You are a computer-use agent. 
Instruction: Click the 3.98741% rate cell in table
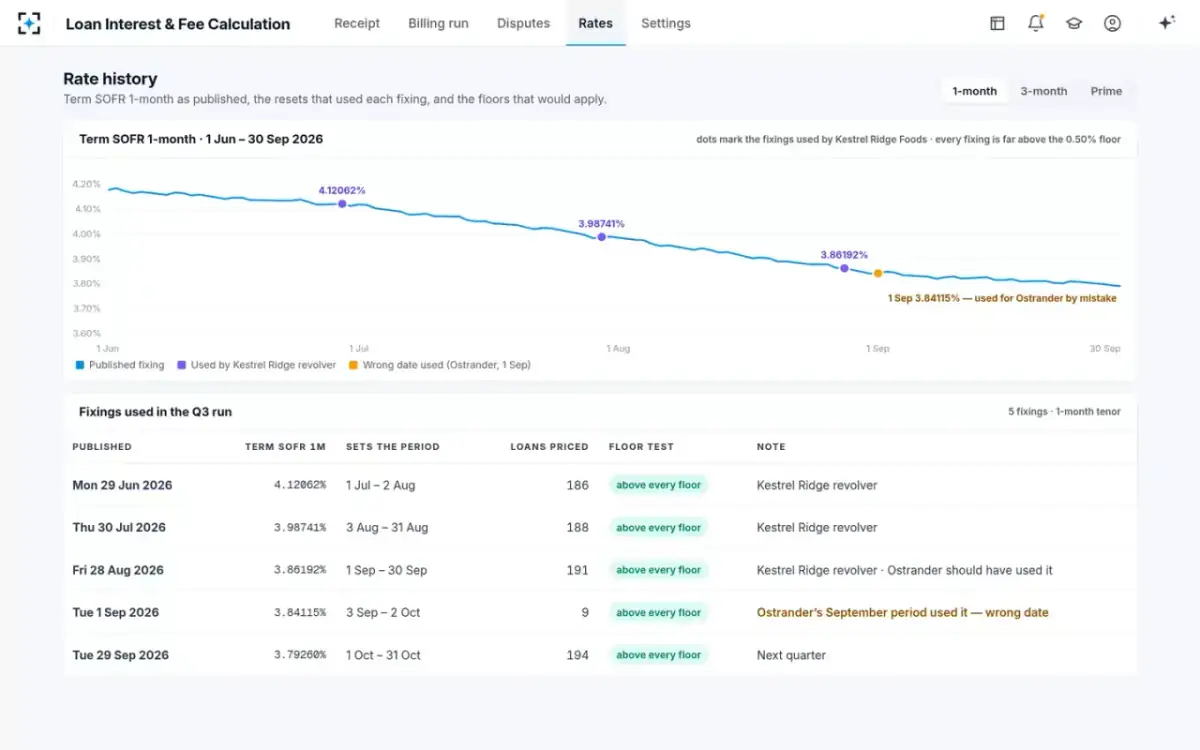point(300,527)
